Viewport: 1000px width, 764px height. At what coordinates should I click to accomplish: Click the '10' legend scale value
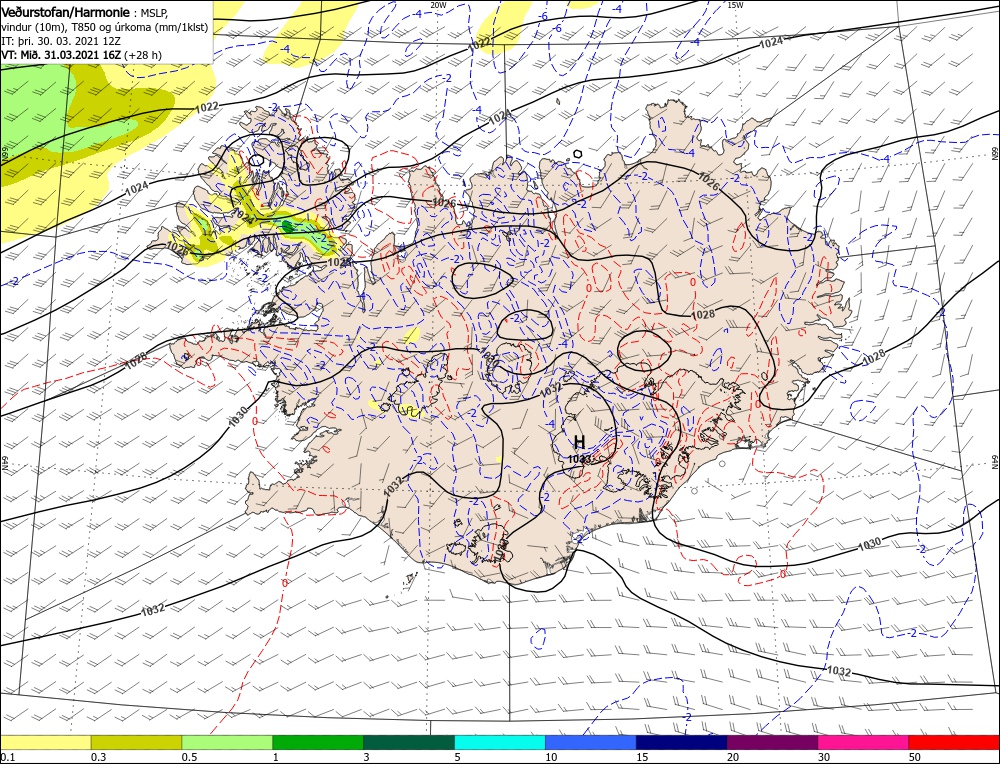(x=551, y=757)
